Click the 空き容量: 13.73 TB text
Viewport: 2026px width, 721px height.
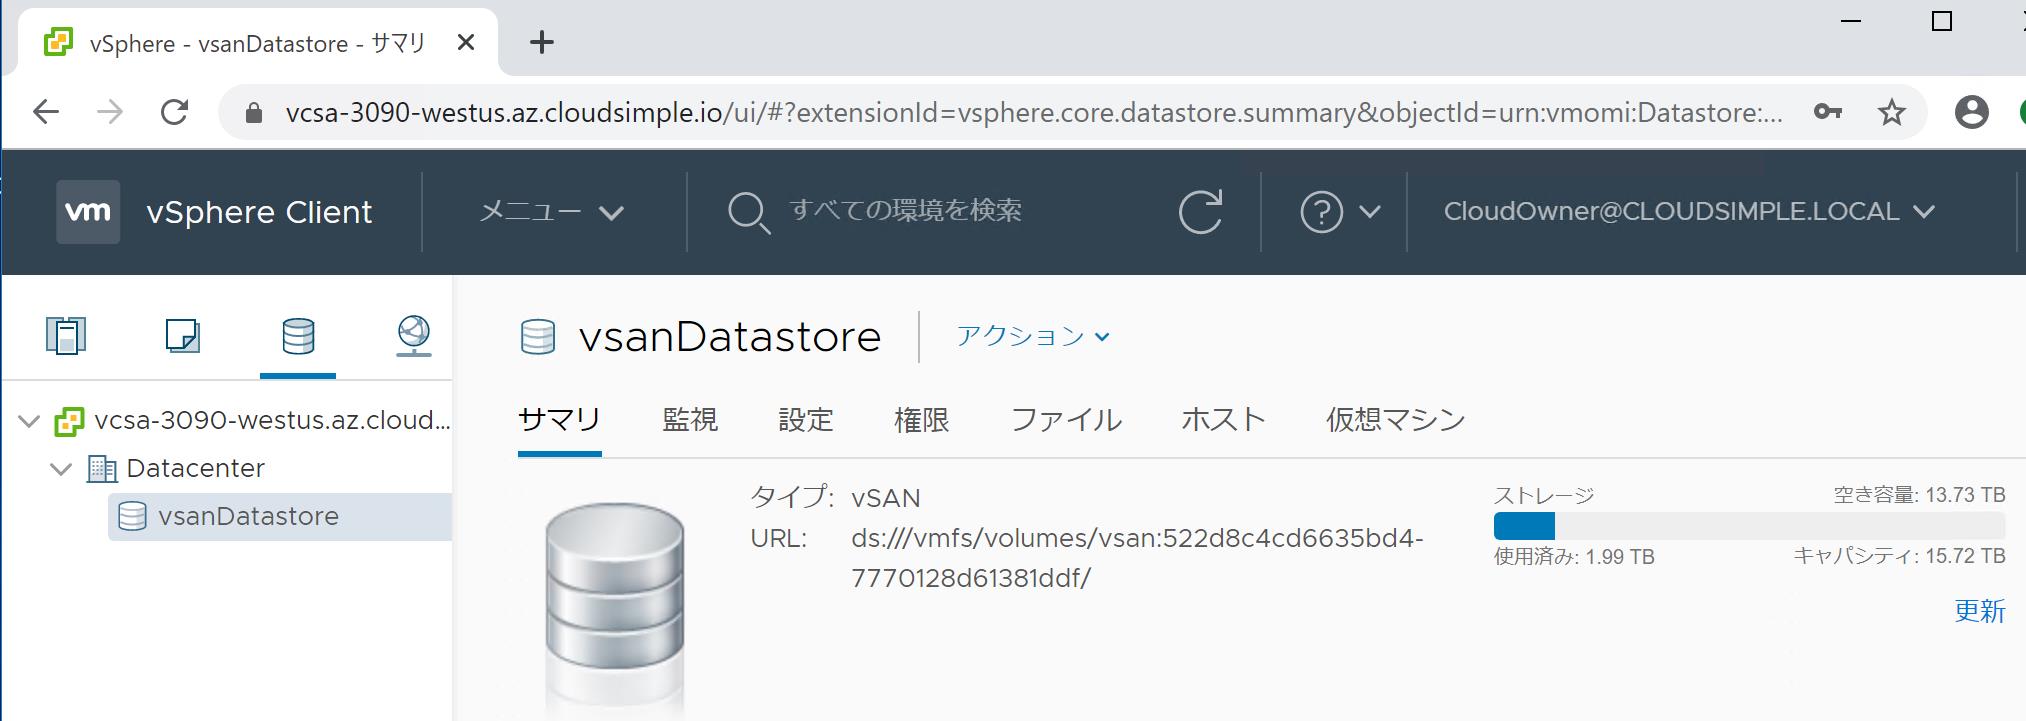(1919, 495)
